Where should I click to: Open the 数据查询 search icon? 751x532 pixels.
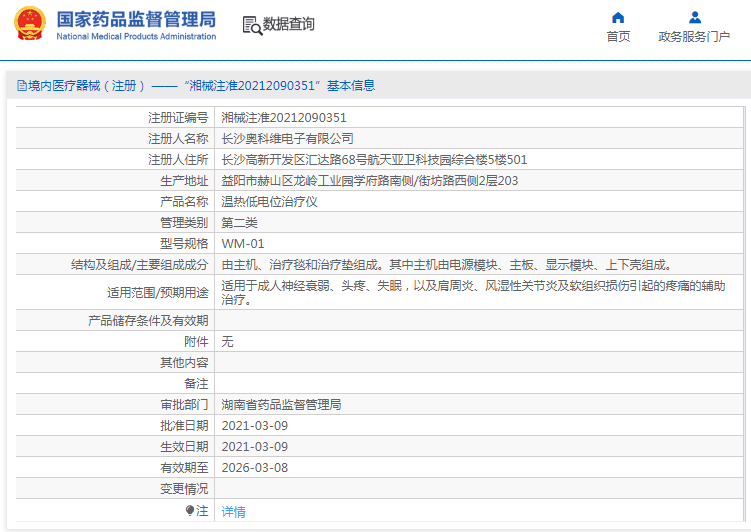pos(252,25)
